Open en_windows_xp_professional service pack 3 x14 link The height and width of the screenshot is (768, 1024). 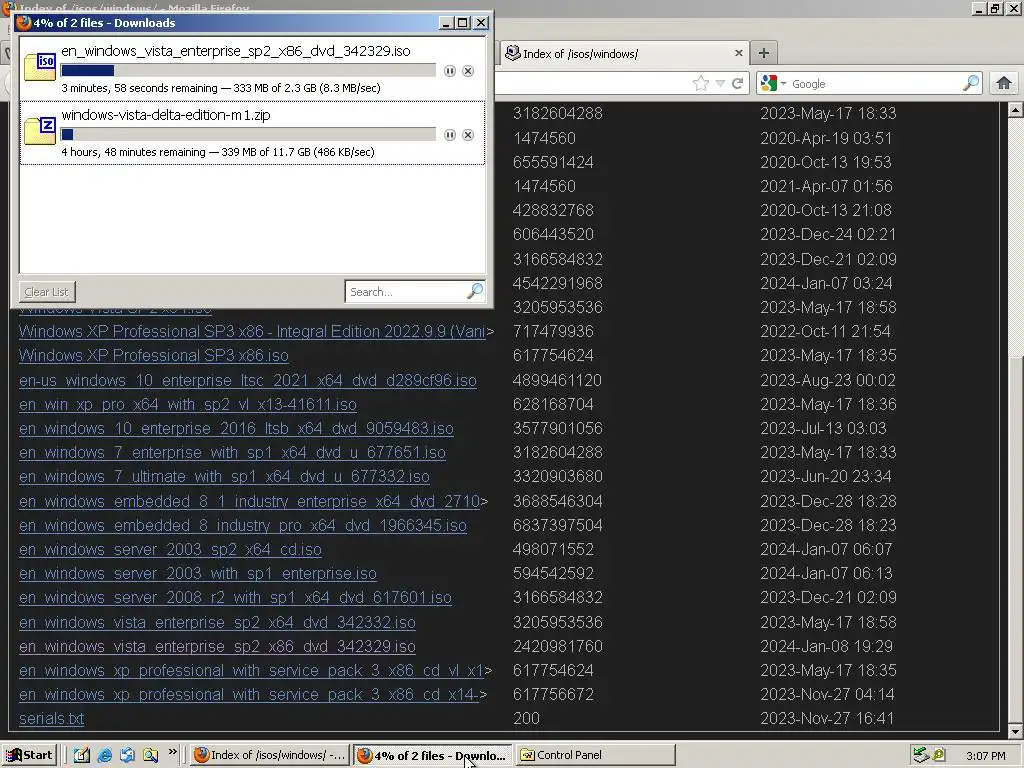[x=249, y=695]
